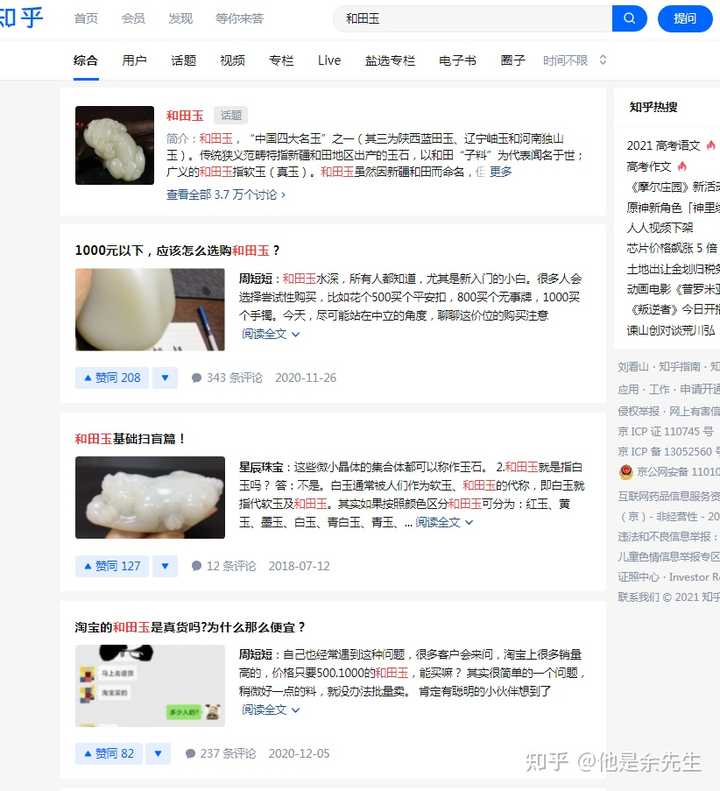Open comments icon beside 12 条评论

[x=197, y=566]
